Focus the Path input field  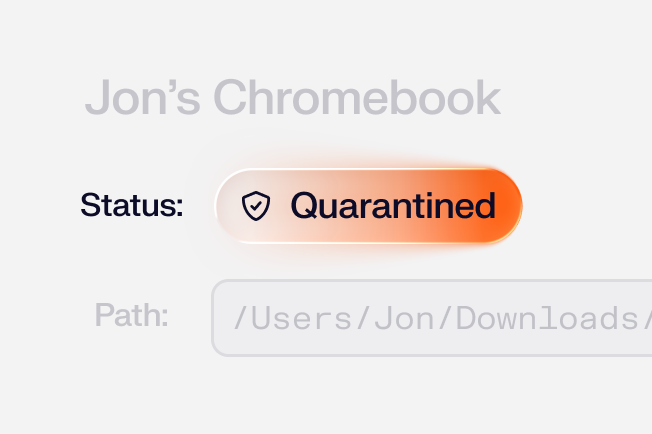coord(431,318)
